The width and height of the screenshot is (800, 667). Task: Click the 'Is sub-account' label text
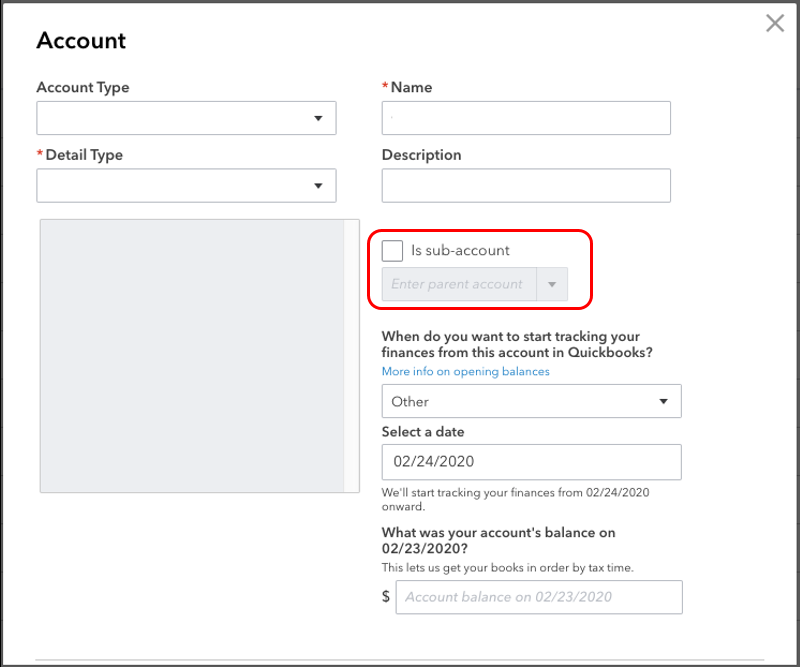coord(460,251)
